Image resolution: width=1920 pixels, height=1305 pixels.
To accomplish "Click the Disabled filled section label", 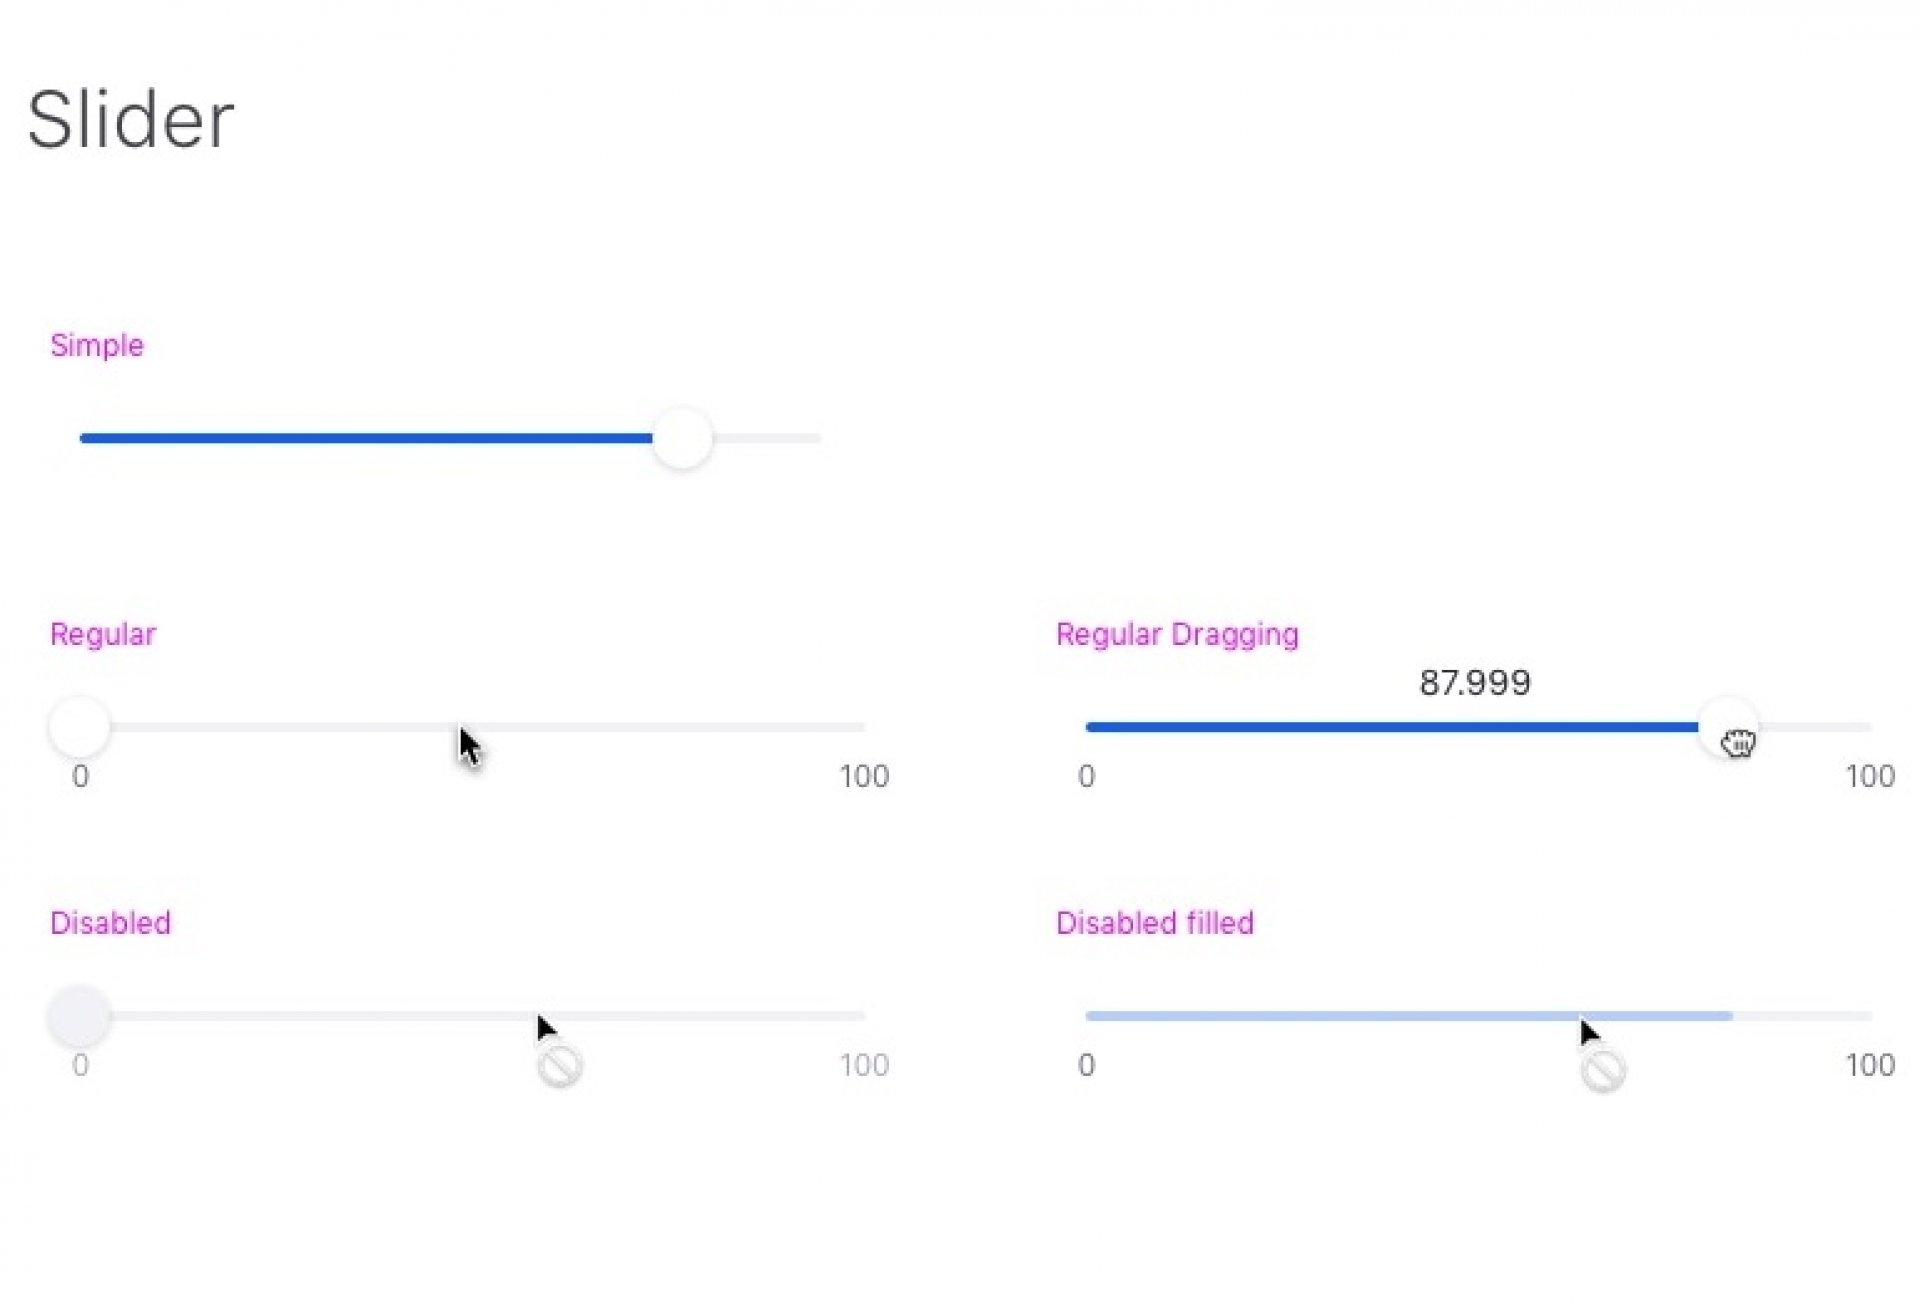I will click(x=1155, y=923).
